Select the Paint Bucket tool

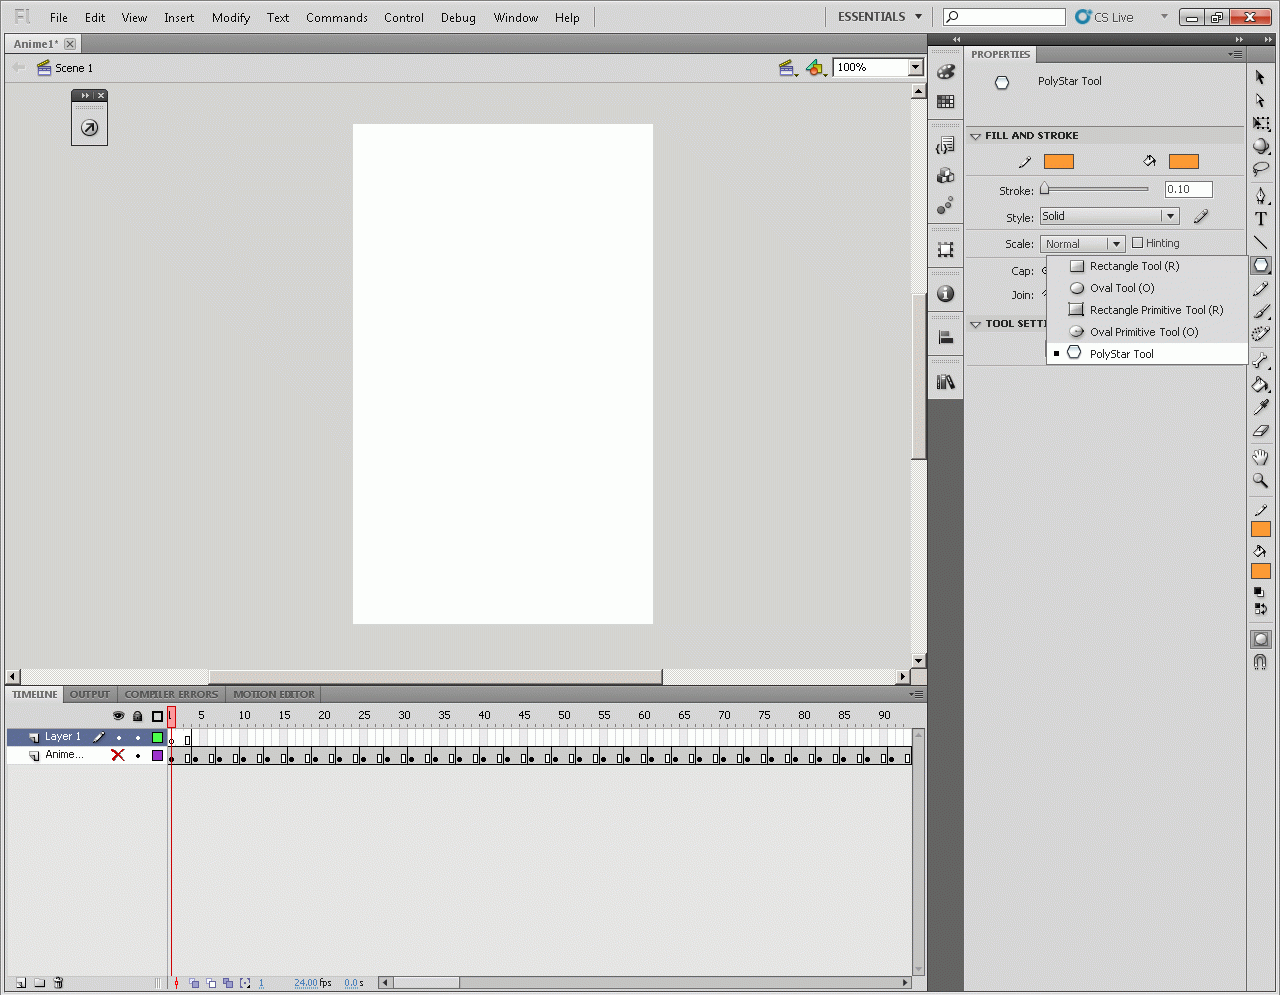1261,384
